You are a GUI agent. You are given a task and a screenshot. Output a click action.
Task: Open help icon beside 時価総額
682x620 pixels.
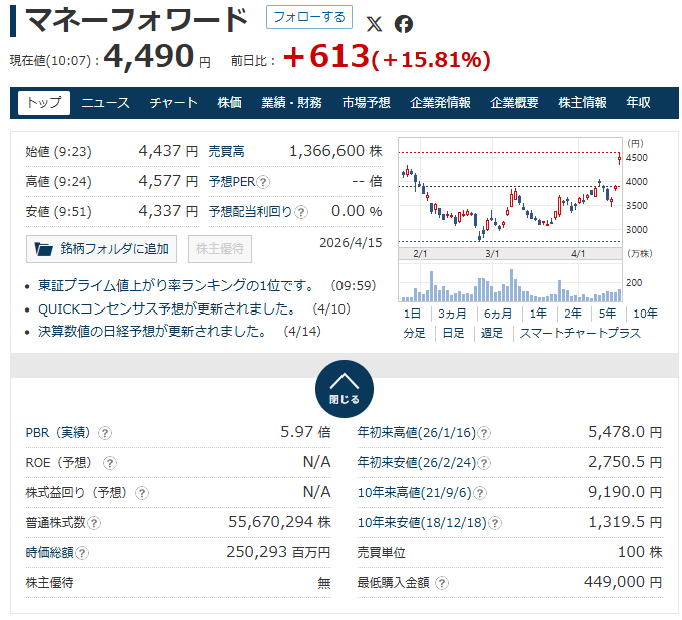(82, 553)
